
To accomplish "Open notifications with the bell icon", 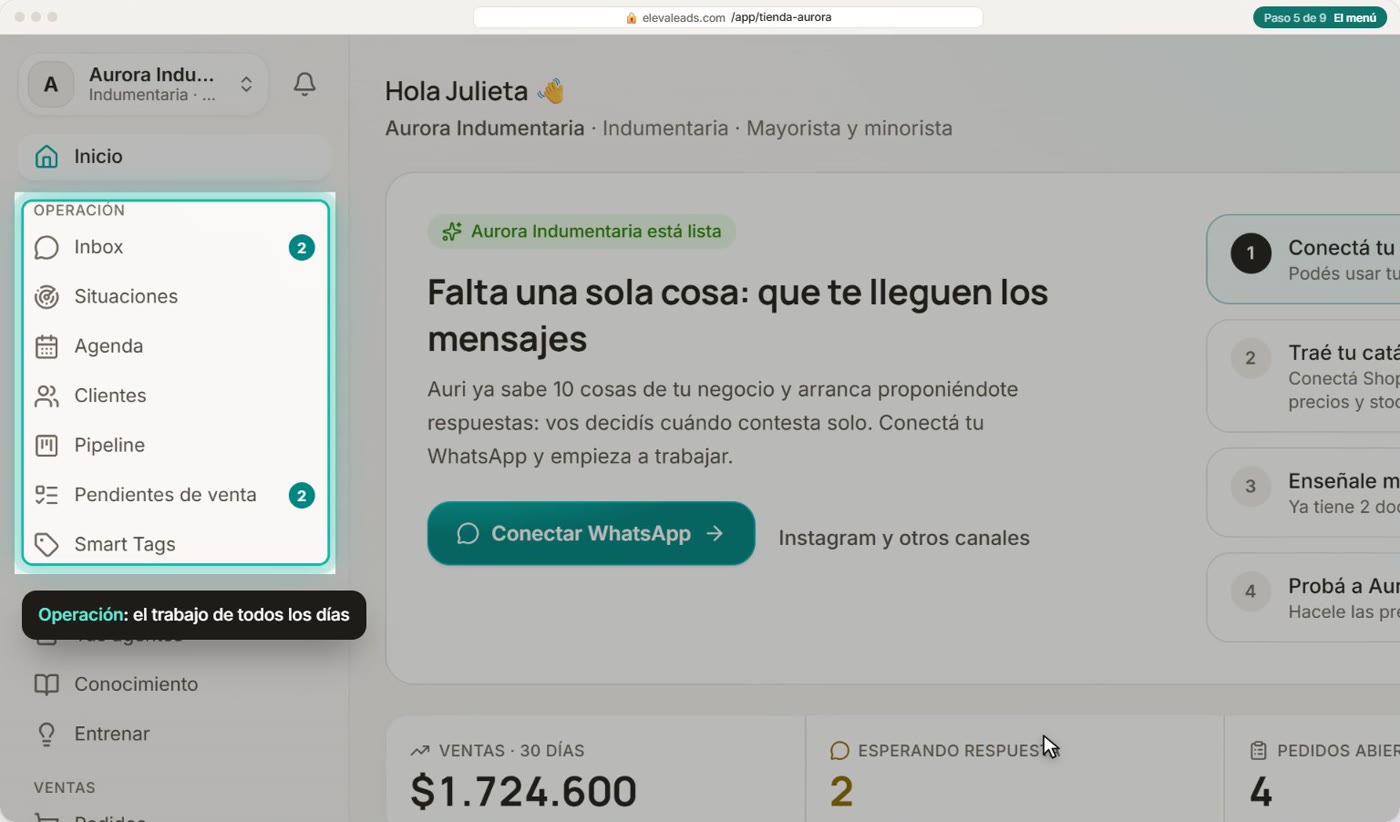I will [x=305, y=84].
